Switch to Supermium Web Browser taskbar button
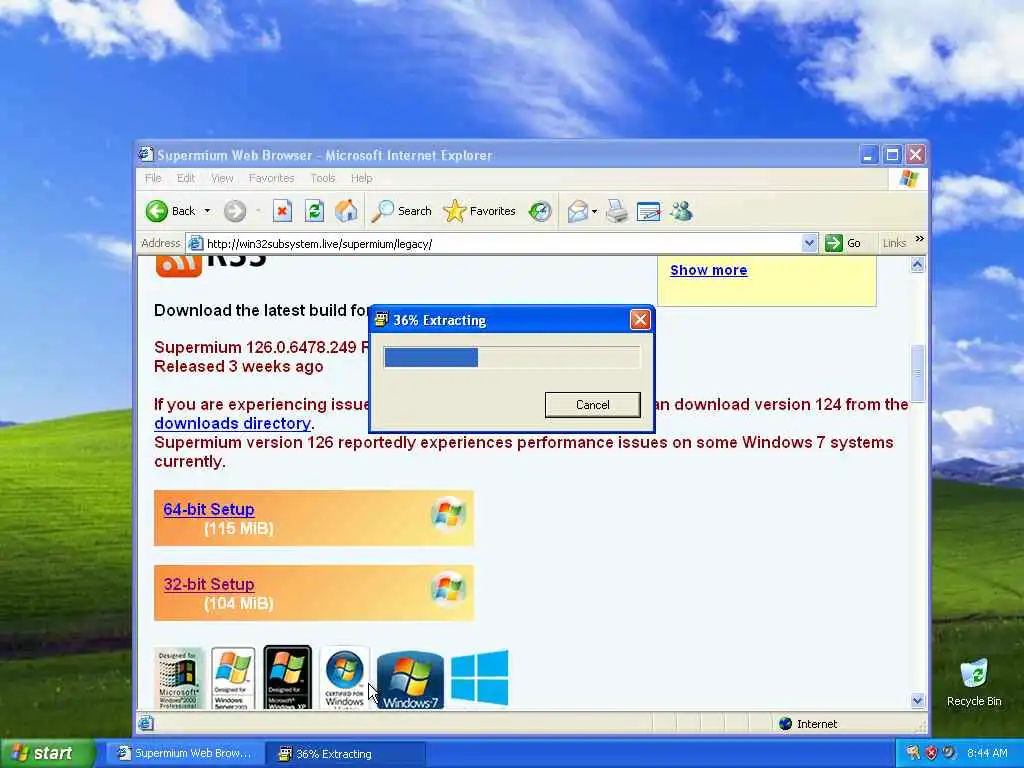The height and width of the screenshot is (768, 1024). coord(185,753)
